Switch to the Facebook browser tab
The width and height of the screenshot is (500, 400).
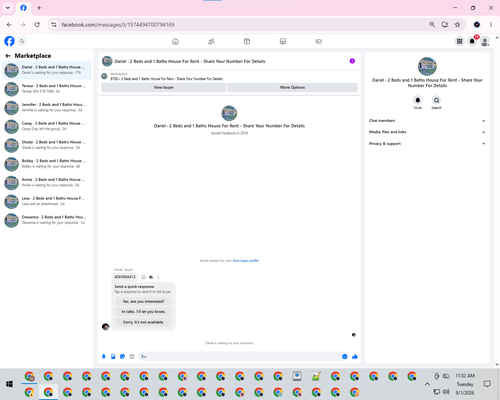23,8
